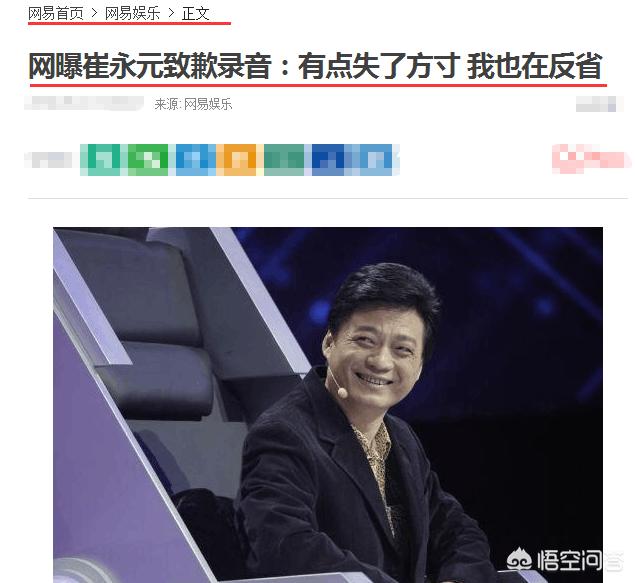Click the pink button at right
The image size is (635, 583).
pos(591,159)
